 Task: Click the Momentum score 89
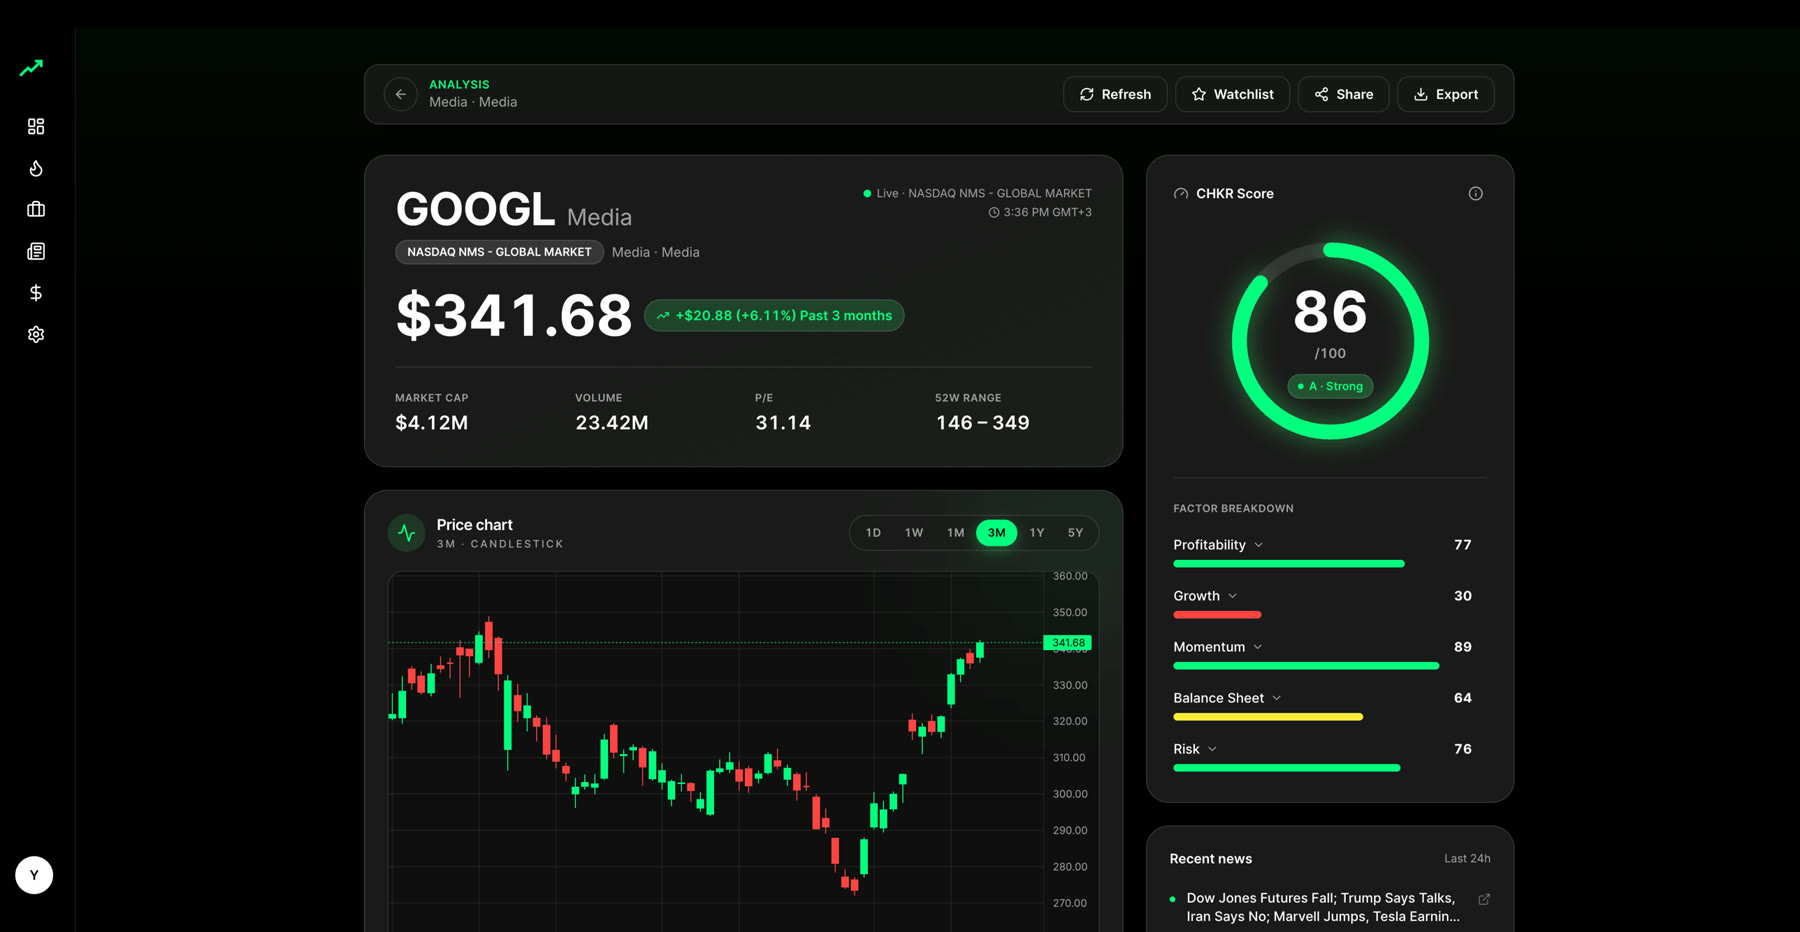tap(1463, 647)
